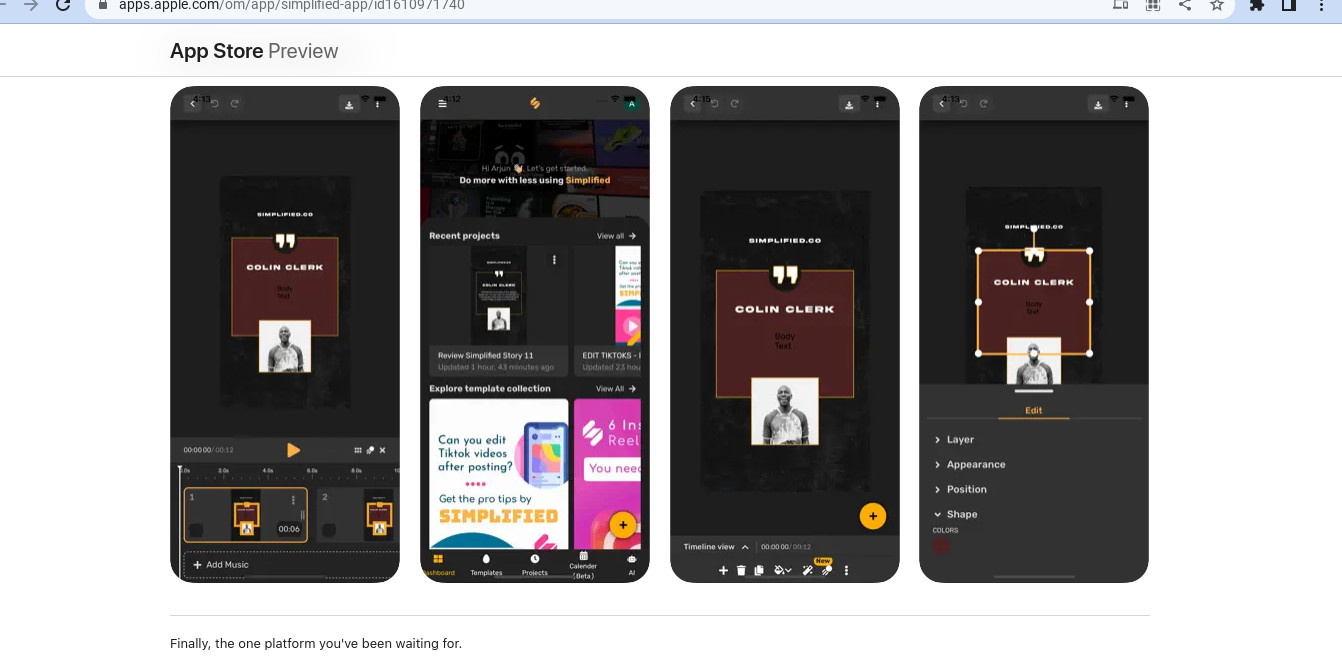Click the download icon in first phone screenshot
This screenshot has width=1342, height=662.
[349, 104]
